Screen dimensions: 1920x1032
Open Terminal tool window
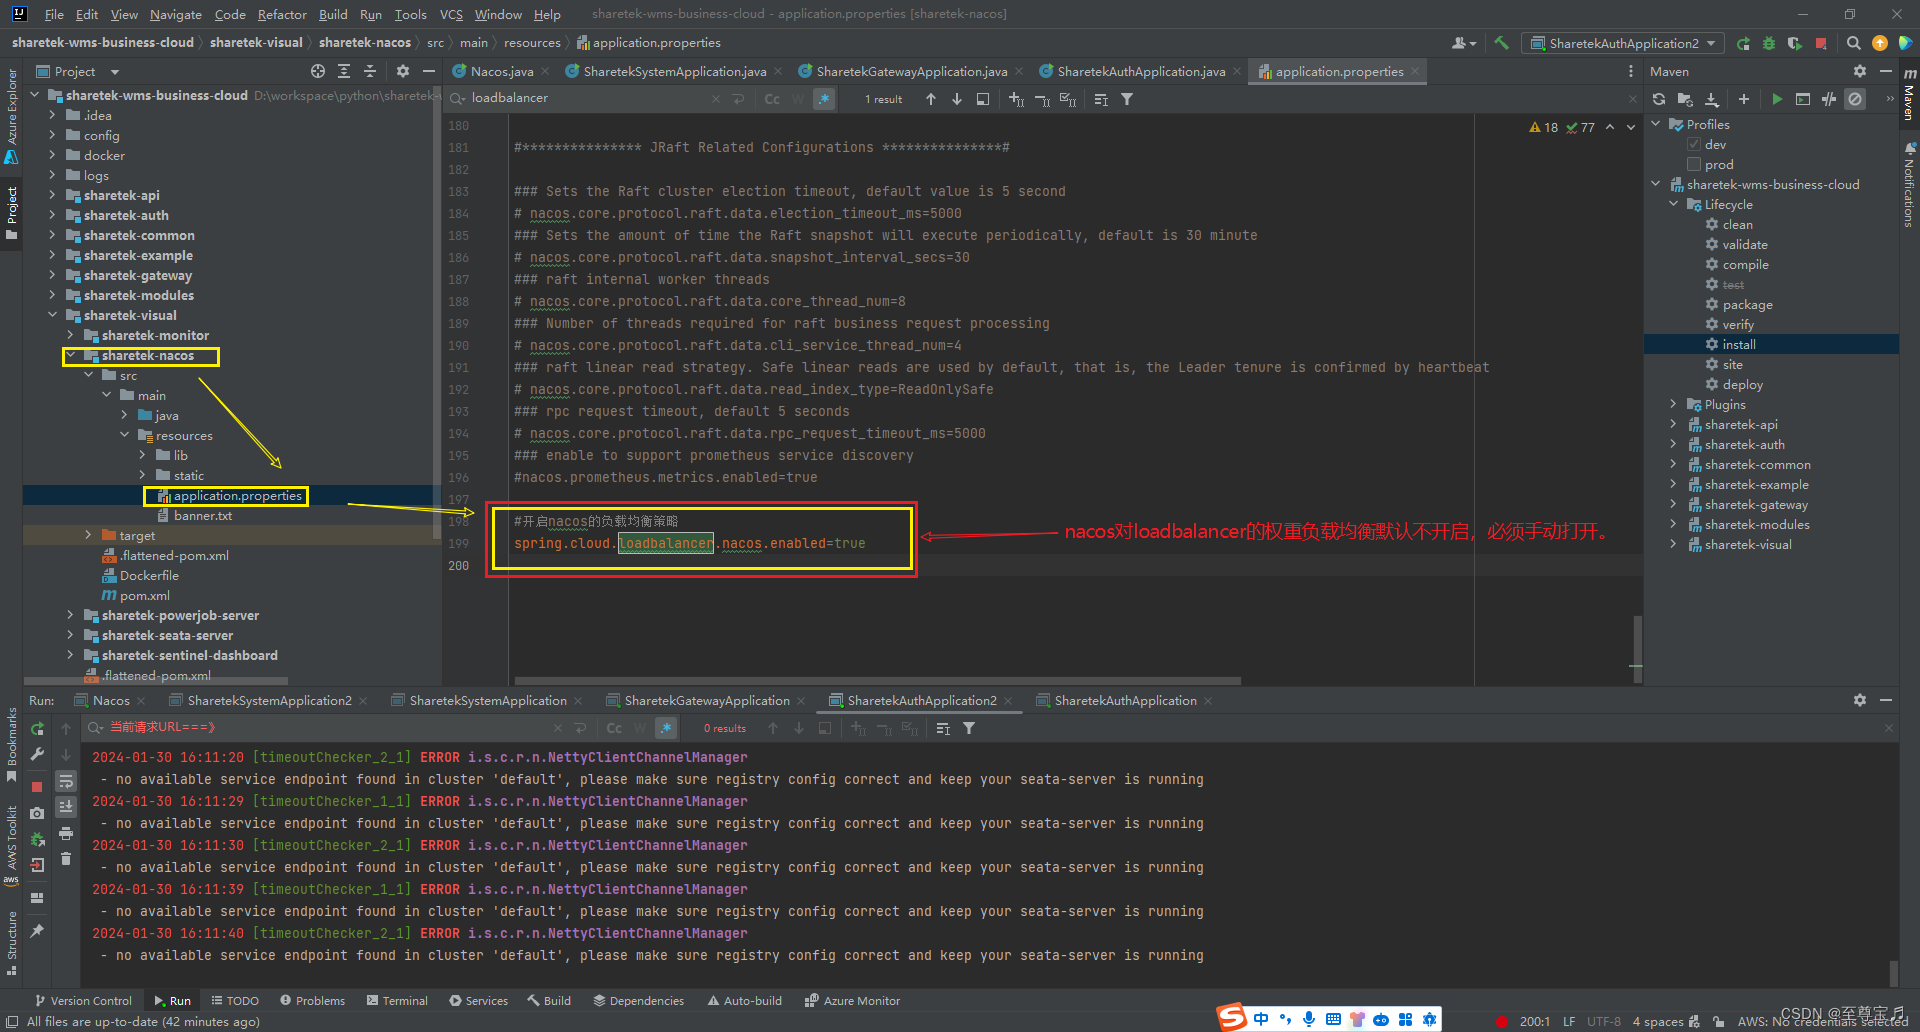397,1000
